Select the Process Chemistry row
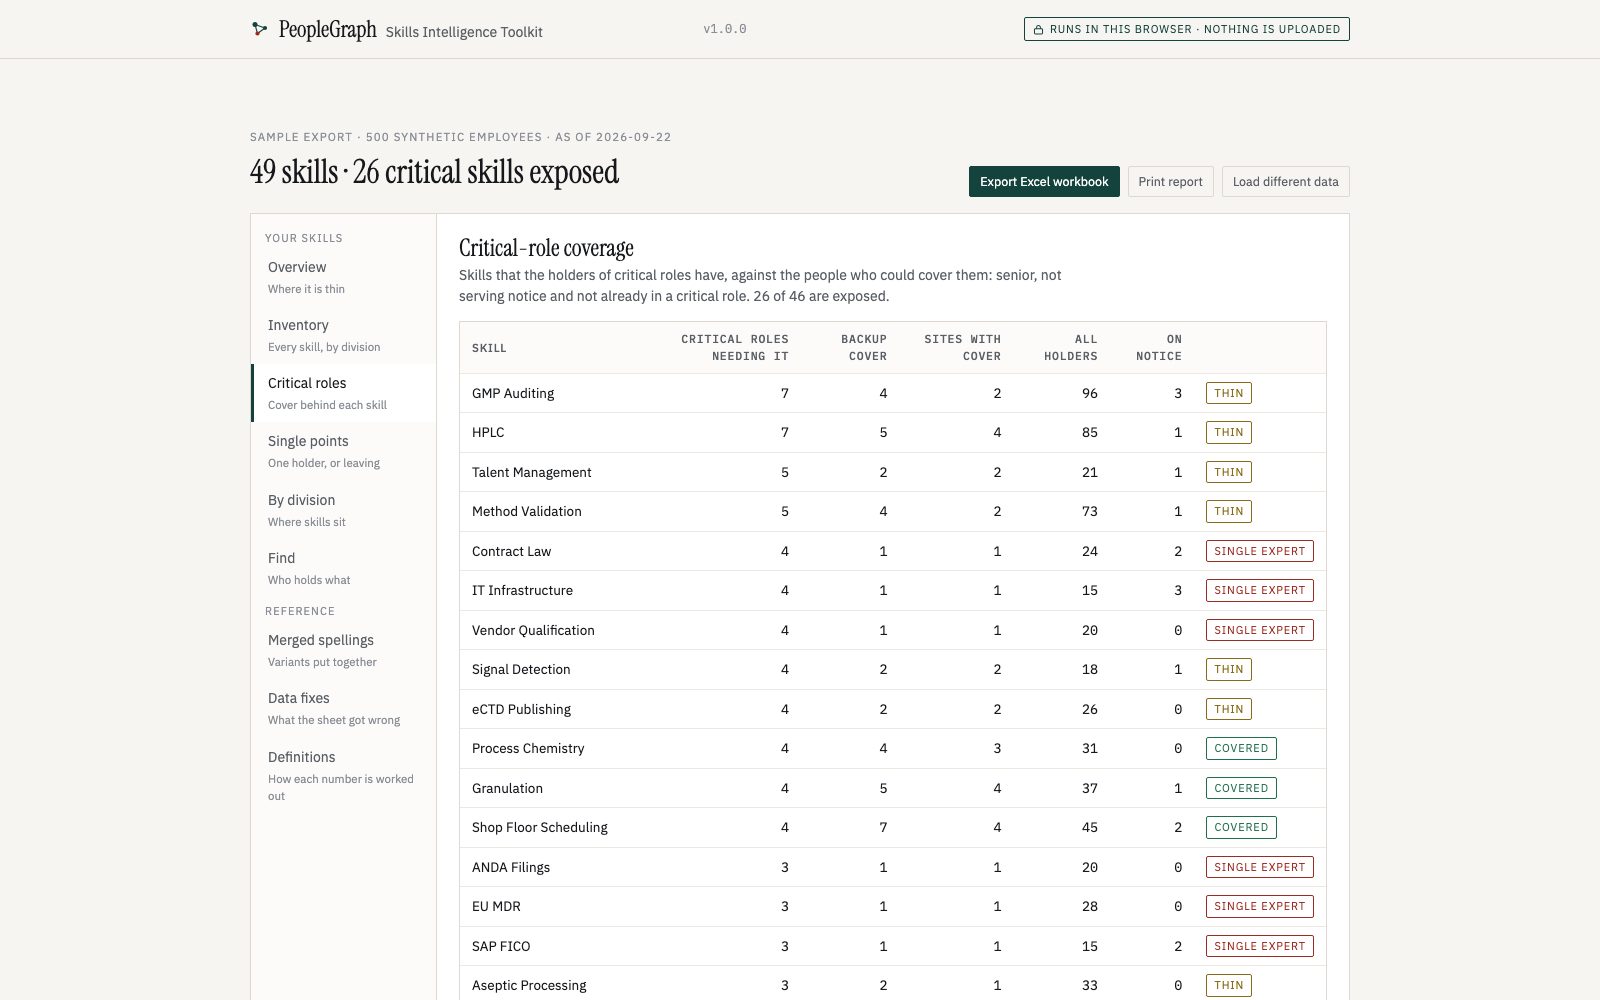 click(893, 748)
